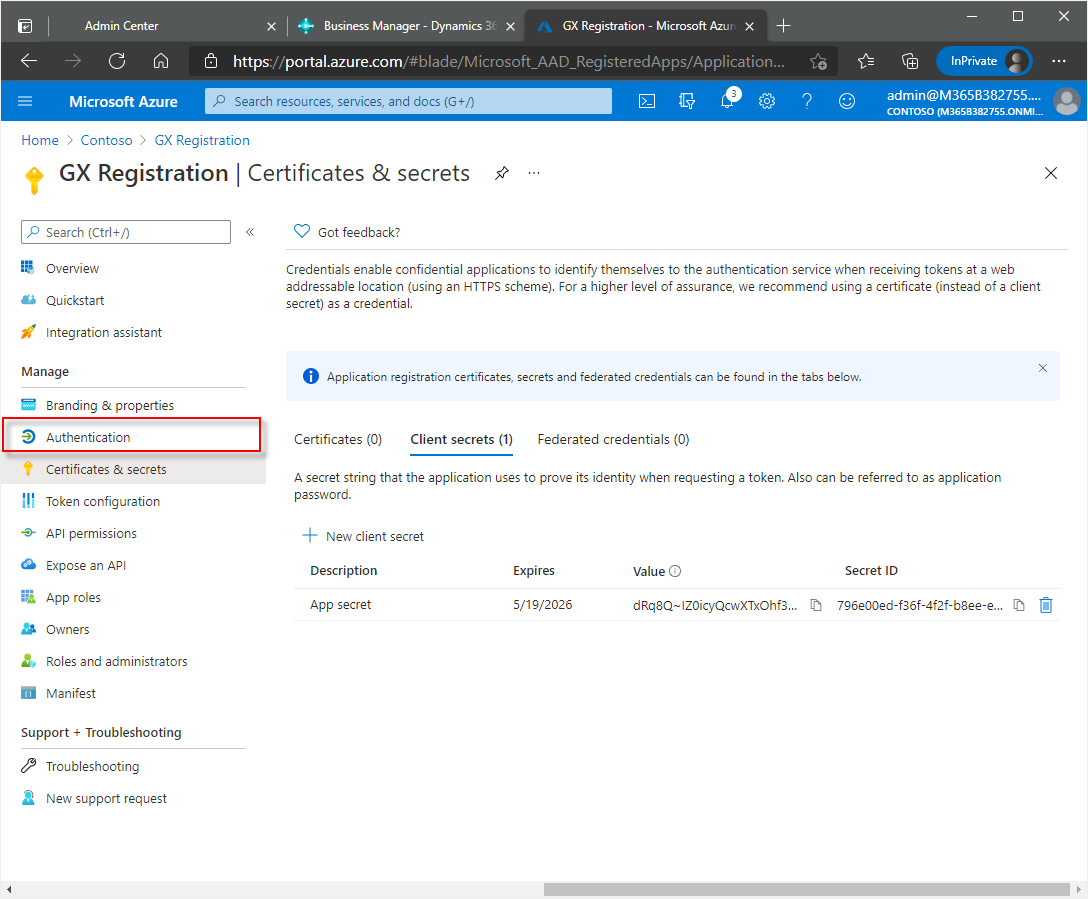The image size is (1088, 899).
Task: Pin the GX Registration blade
Action: tap(502, 173)
